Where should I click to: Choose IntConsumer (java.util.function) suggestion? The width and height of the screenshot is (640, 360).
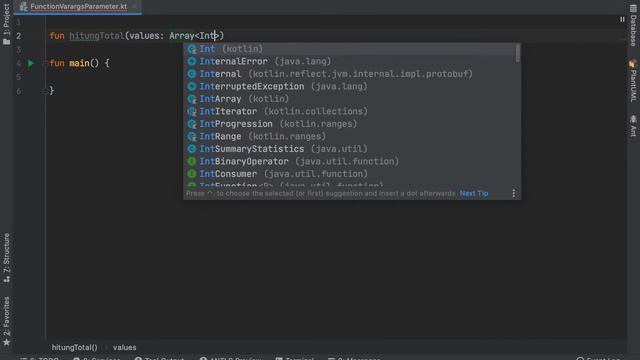tap(349, 174)
